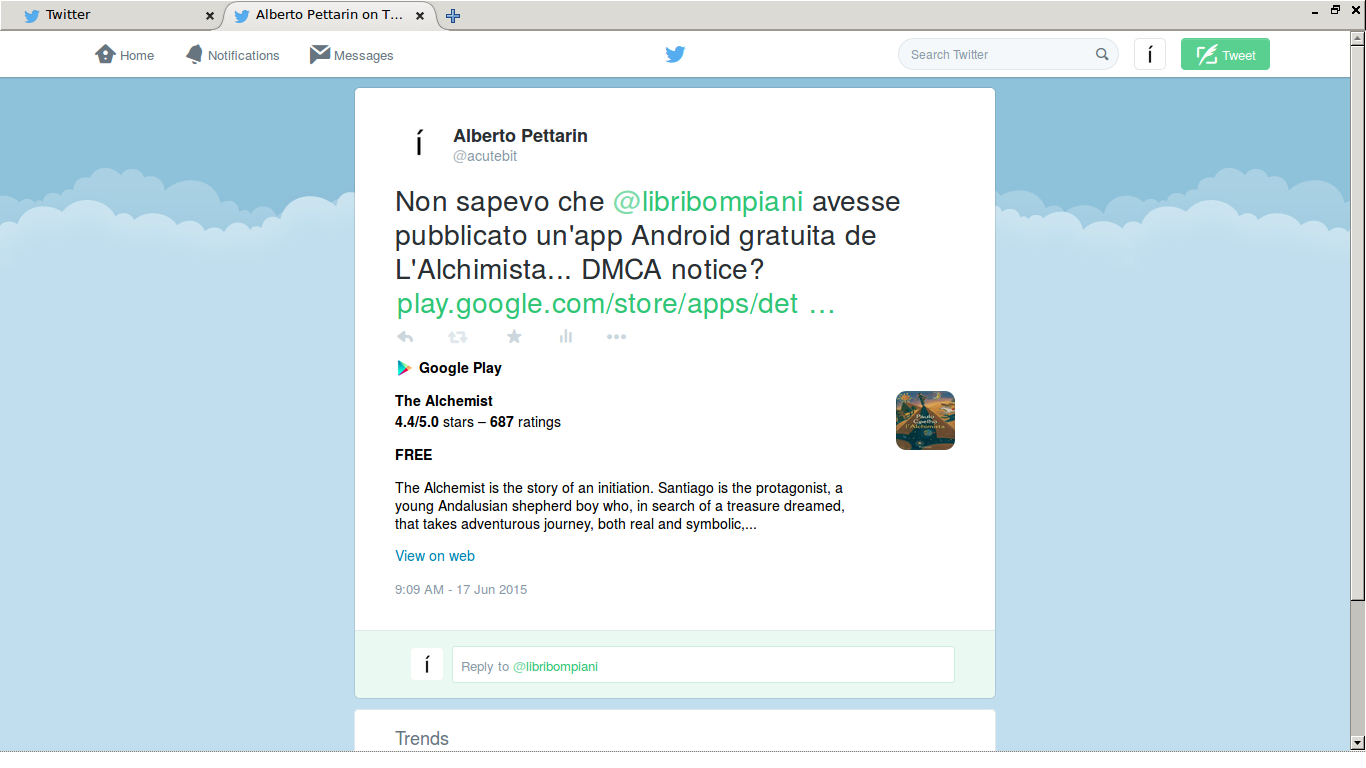Click the Alchemist description paragraph
This screenshot has height=768, width=1366.
(x=620, y=506)
